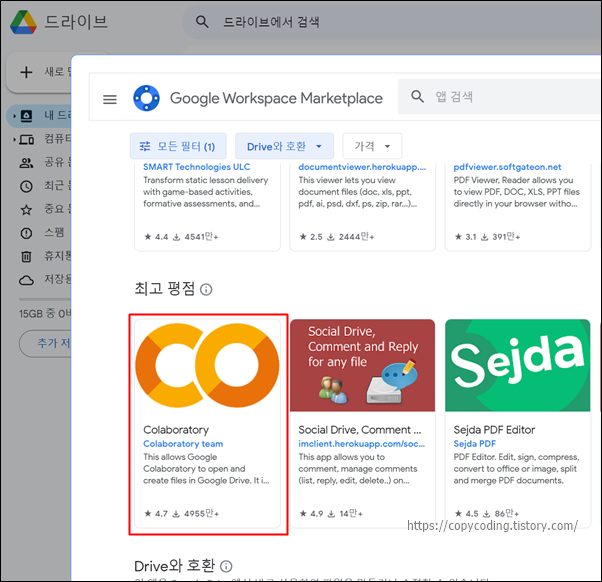The image size is (602, 582).
Task: Click the Drive compatible info icon
Action: pyautogui.click(x=226, y=566)
